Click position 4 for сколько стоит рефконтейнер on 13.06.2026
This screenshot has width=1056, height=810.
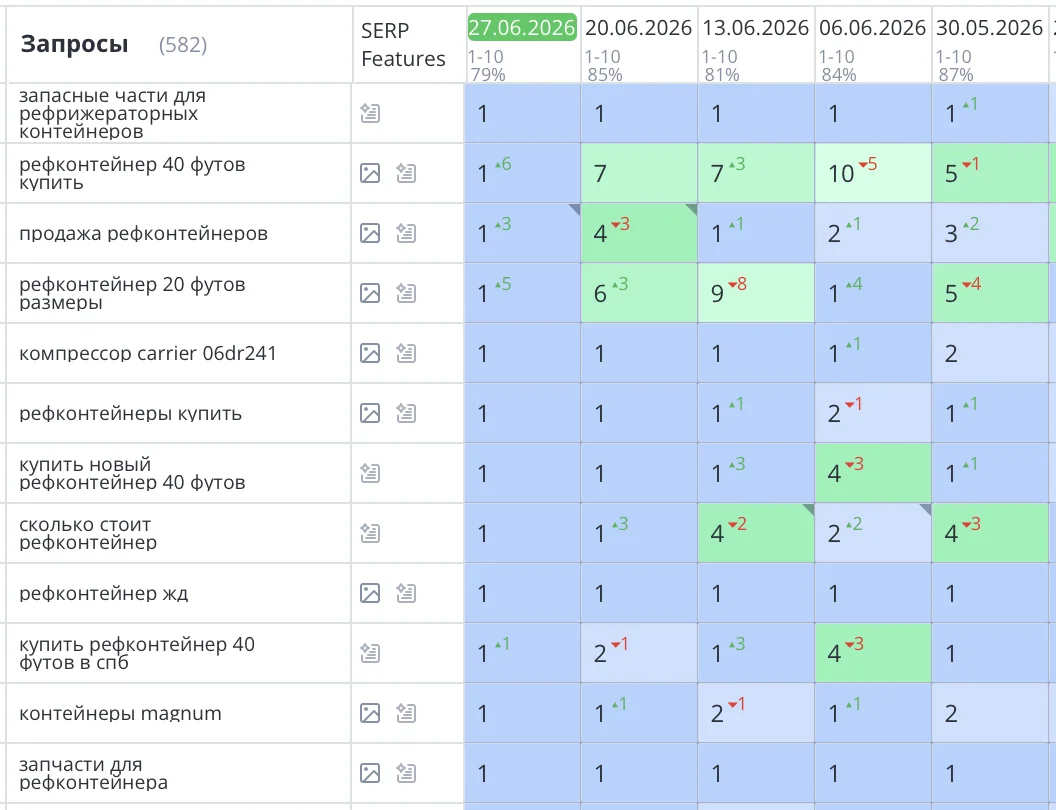click(756, 533)
